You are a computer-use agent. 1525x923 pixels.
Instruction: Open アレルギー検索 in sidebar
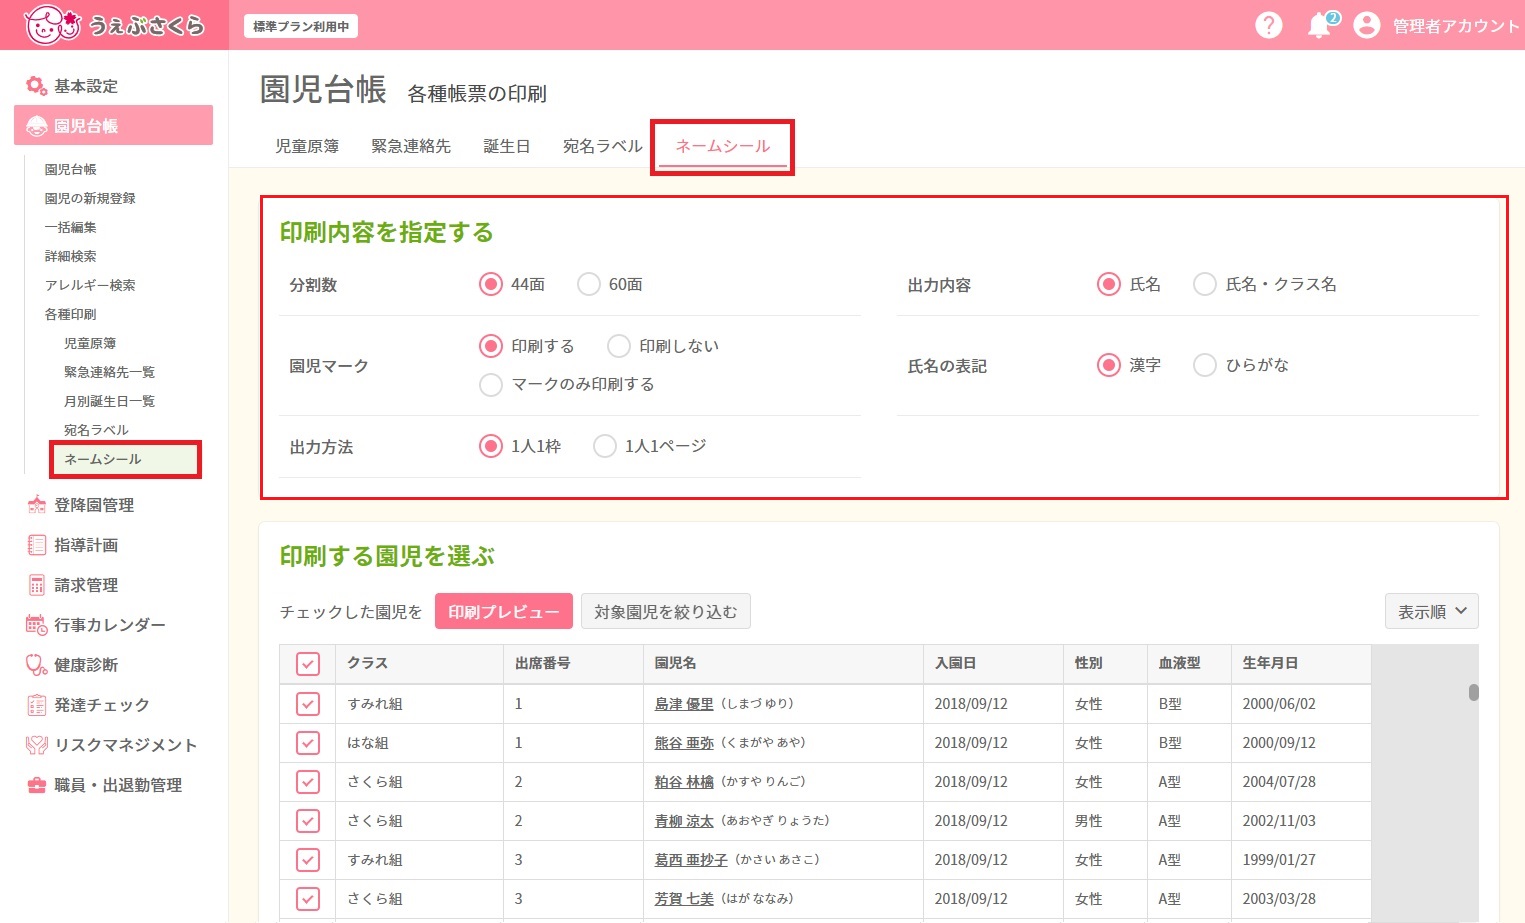pos(90,285)
